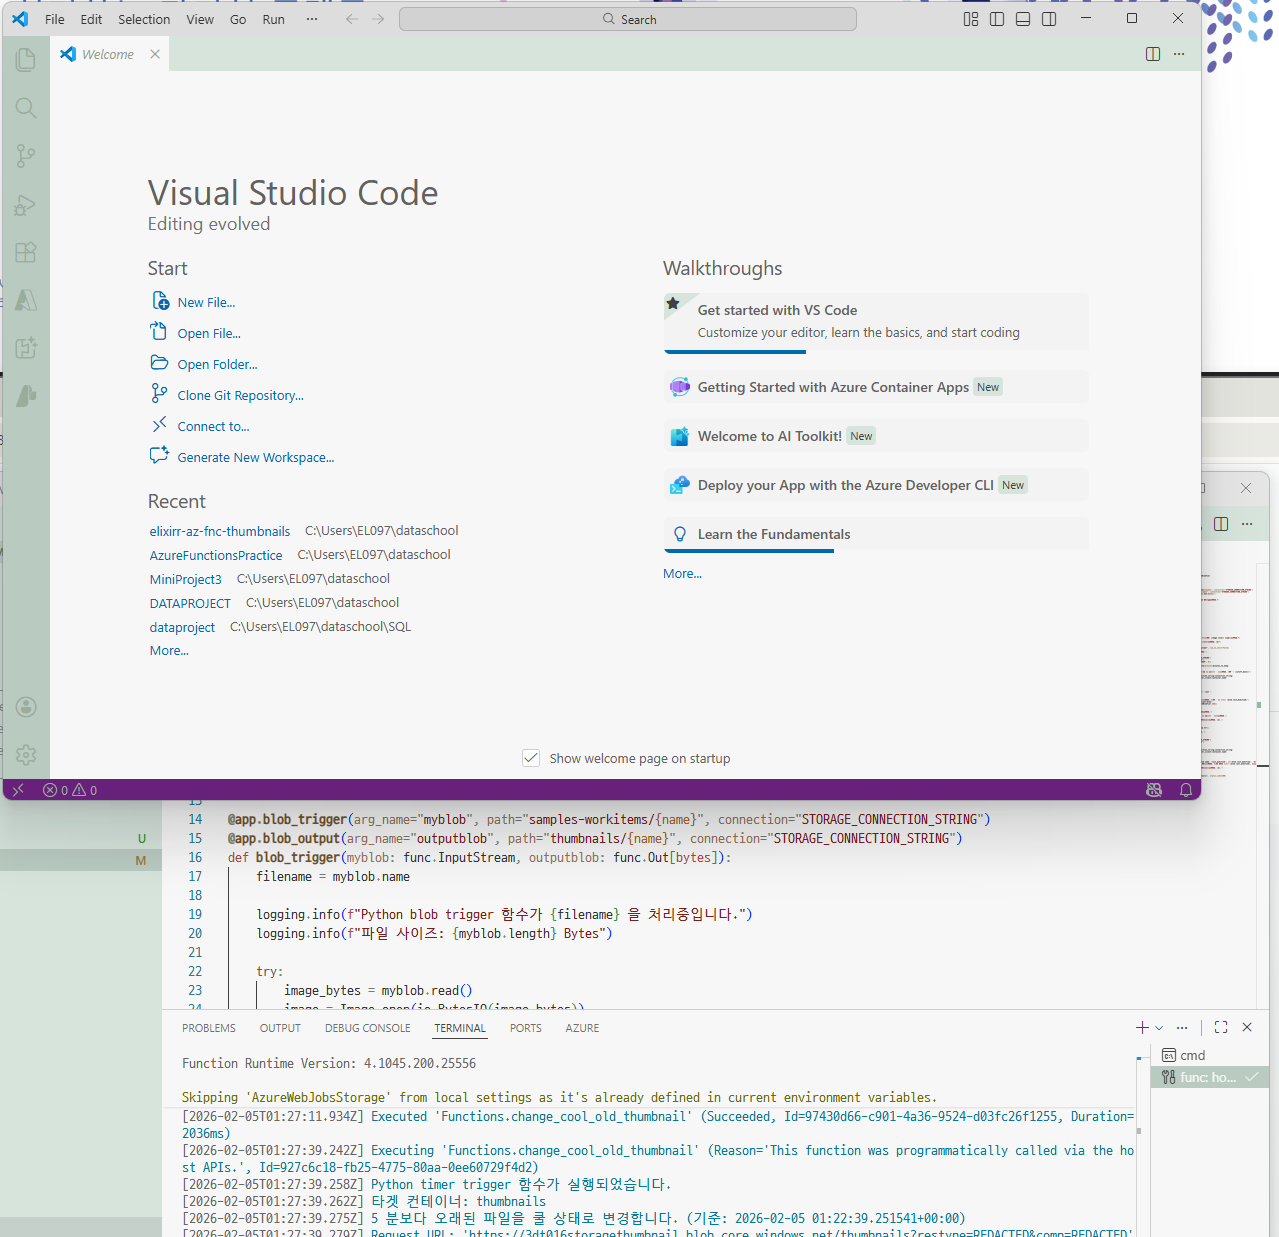The image size is (1279, 1237).
Task: Click Generate New Workspace link
Action: [x=255, y=457]
